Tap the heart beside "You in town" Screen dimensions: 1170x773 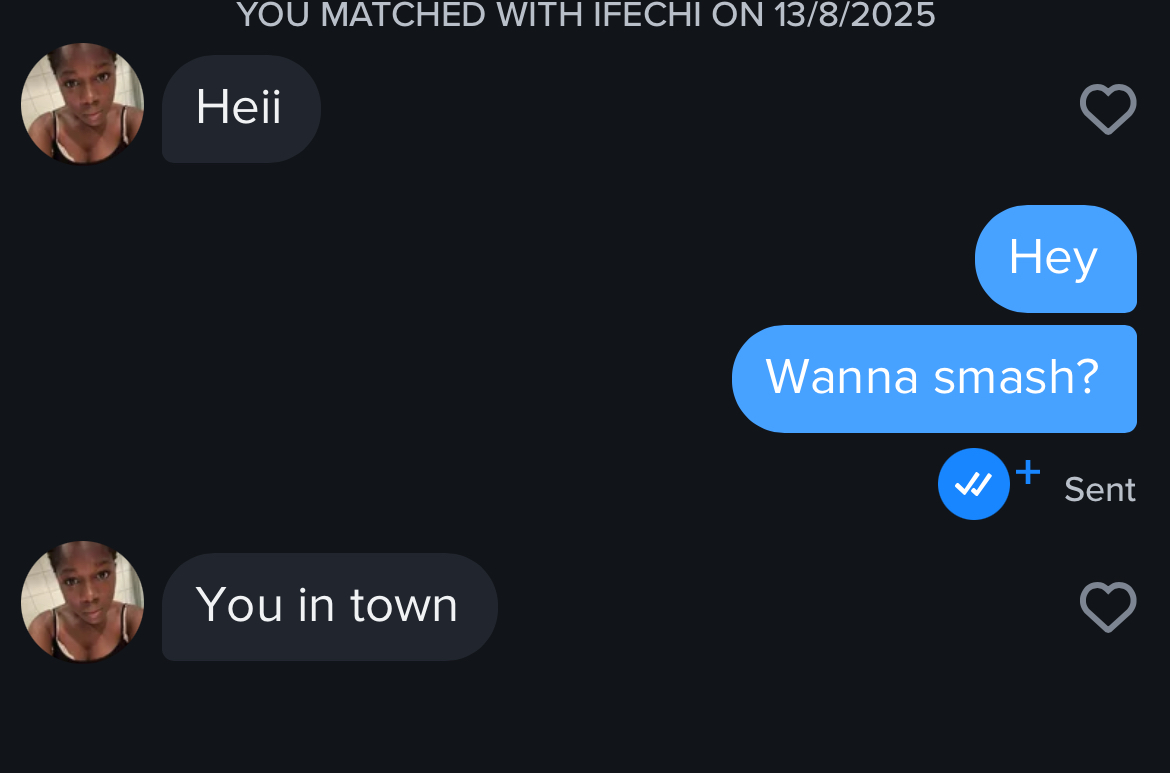click(x=1108, y=607)
